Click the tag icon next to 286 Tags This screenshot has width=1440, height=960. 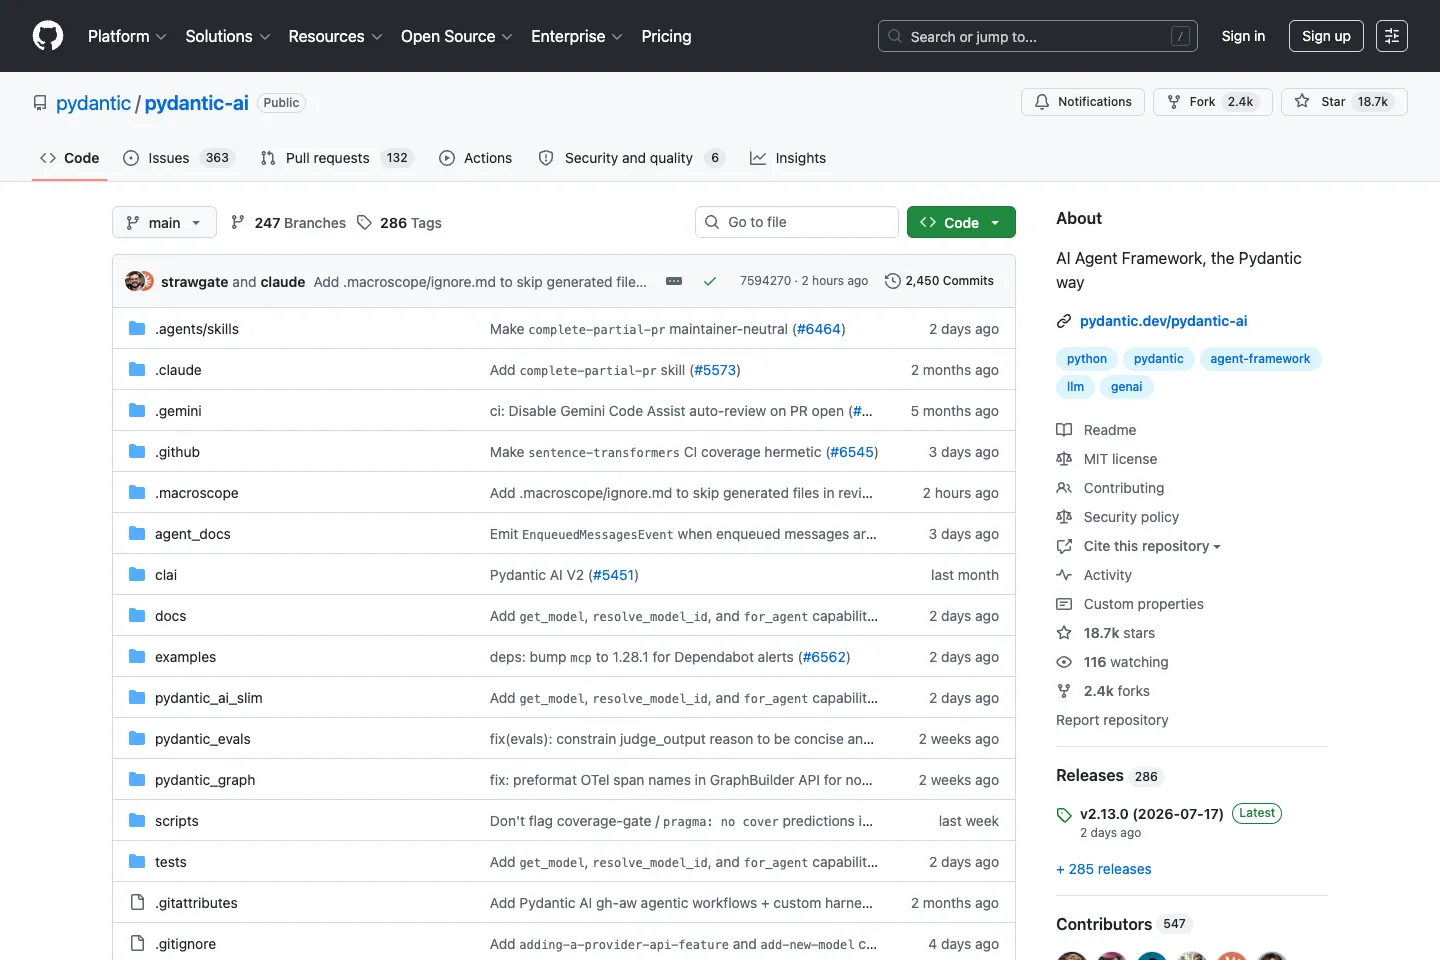click(x=364, y=223)
